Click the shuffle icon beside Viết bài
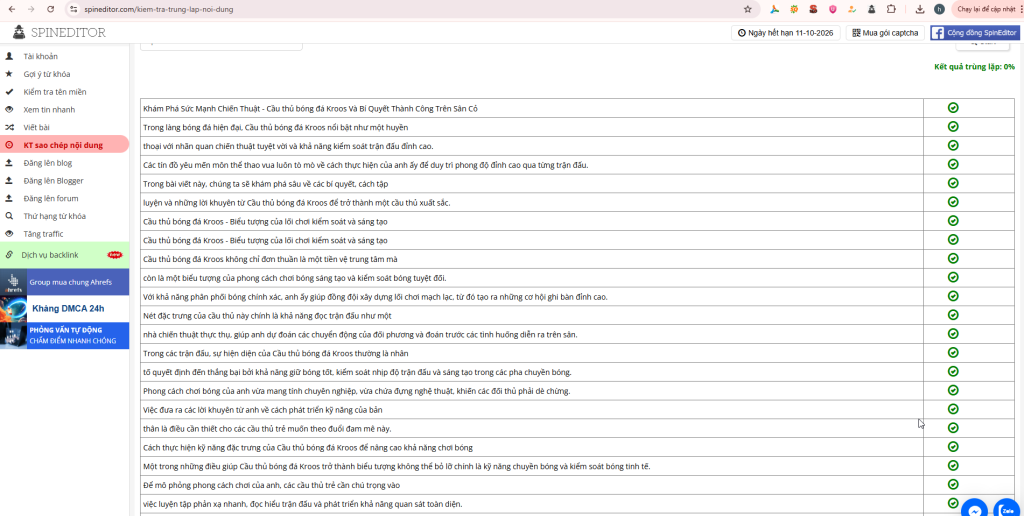1024x516 pixels. point(9,128)
